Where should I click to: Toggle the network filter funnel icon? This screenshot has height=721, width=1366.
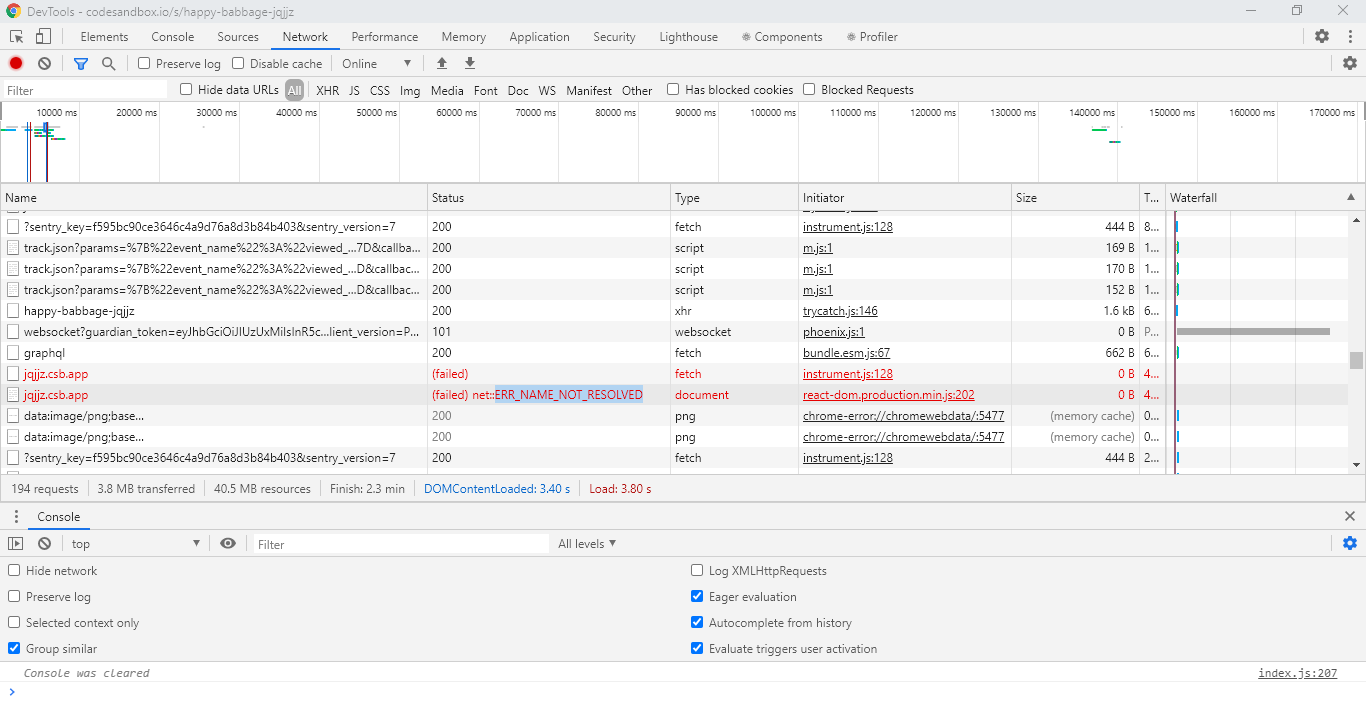81,63
